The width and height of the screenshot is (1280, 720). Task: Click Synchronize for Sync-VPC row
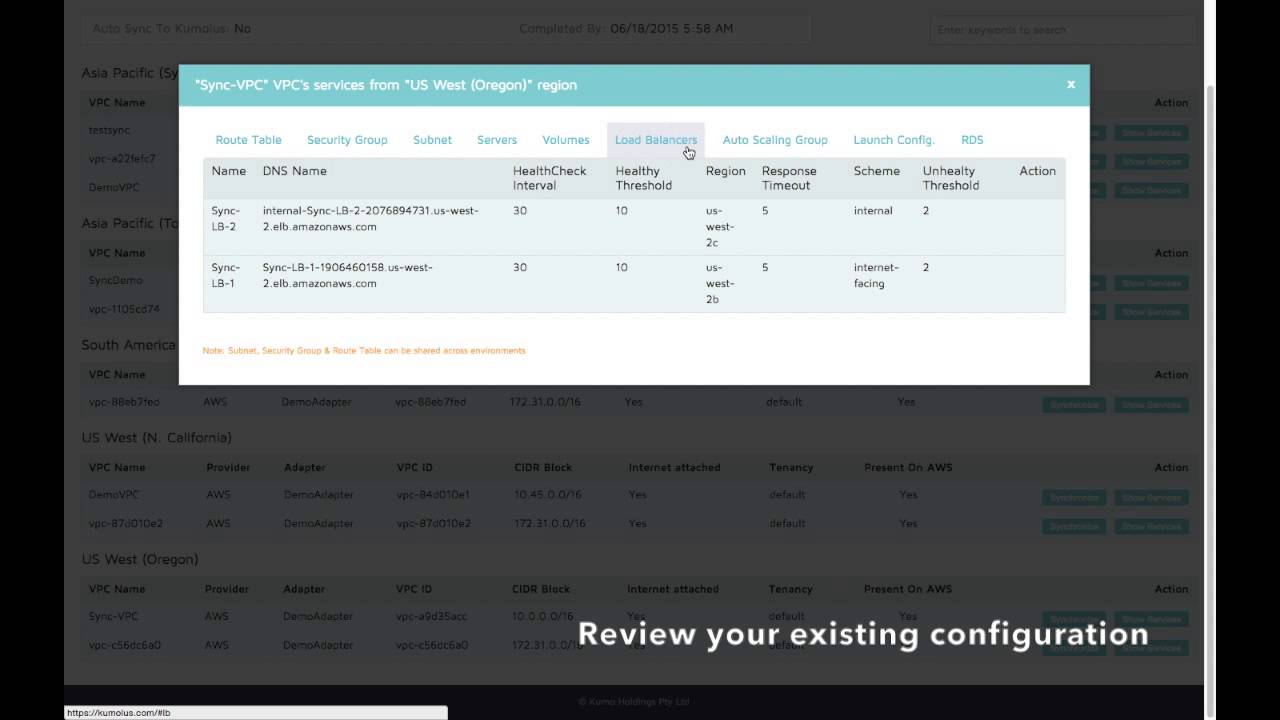tap(1075, 619)
